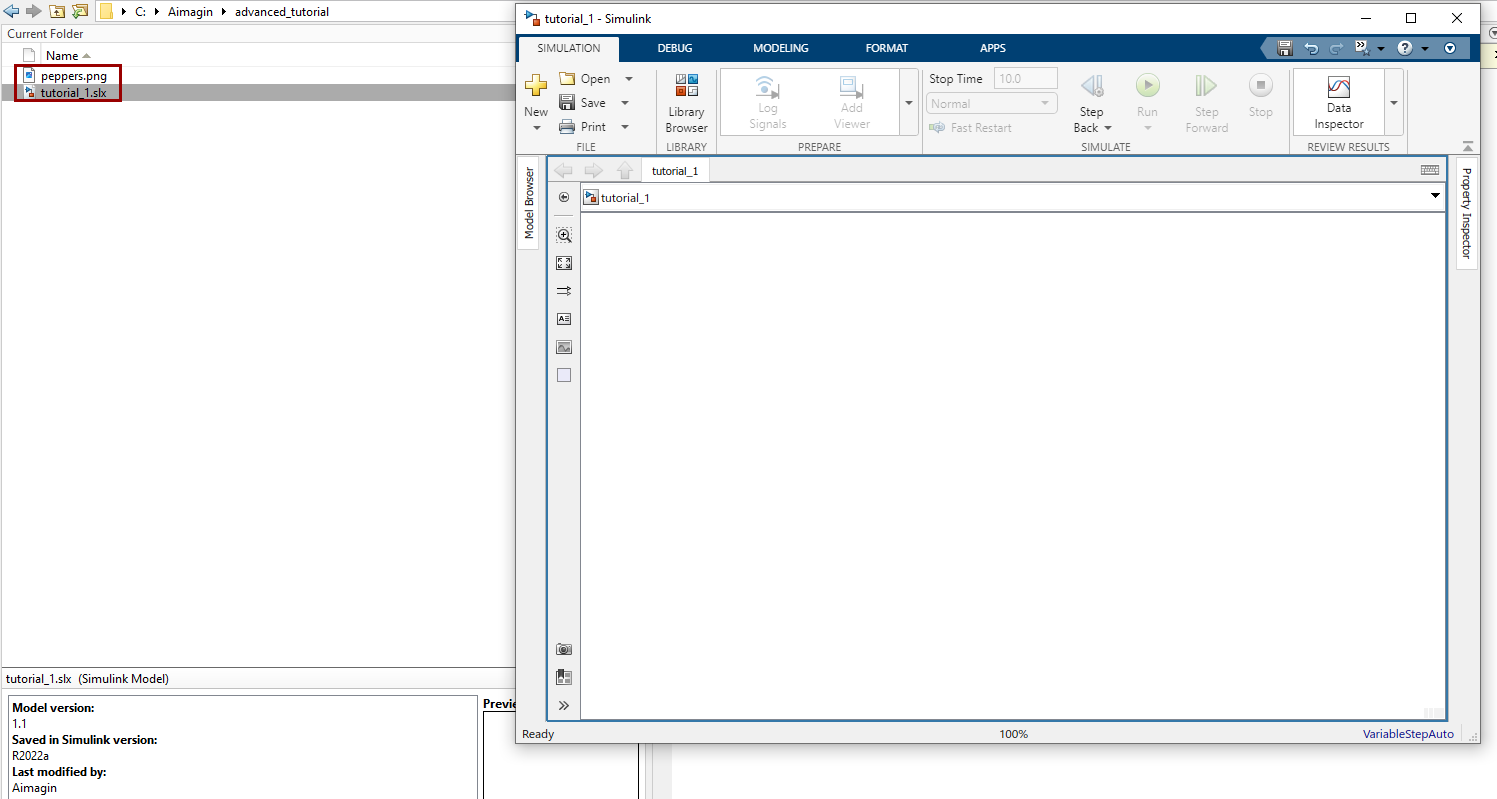
Task: Click the New model plus icon
Action: [536, 86]
